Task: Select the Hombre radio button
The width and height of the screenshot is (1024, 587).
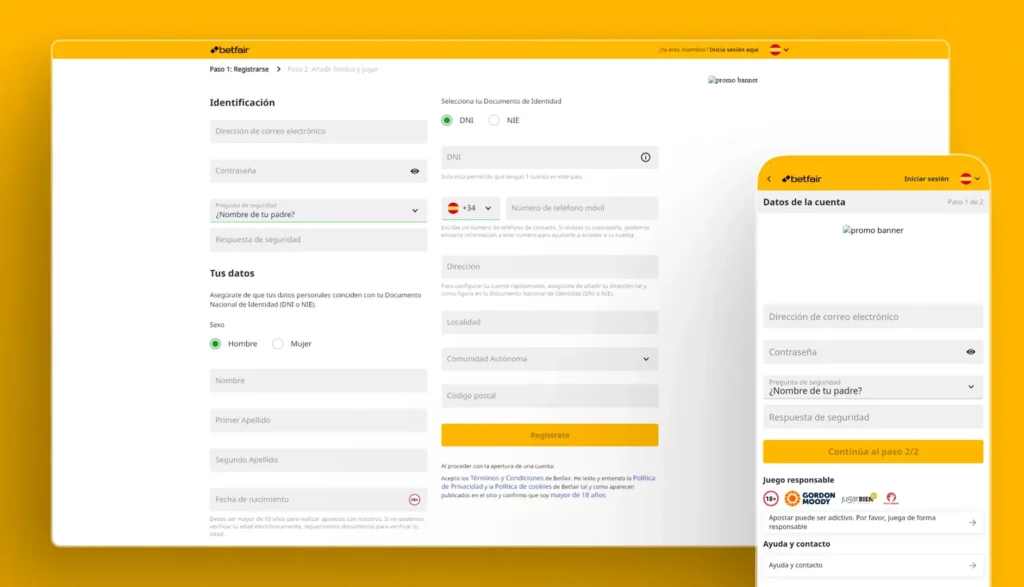Action: [216, 343]
